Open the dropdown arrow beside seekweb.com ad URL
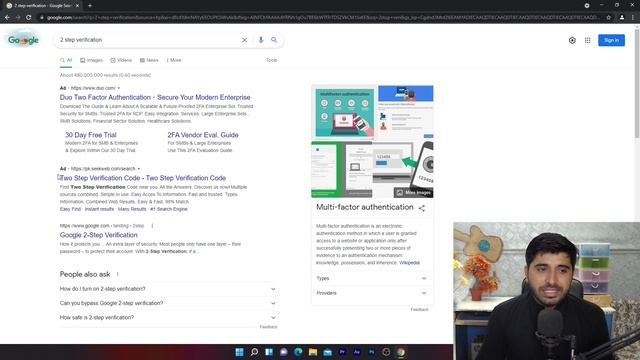Image resolution: width=640 pixels, height=360 pixels. [x=138, y=169]
